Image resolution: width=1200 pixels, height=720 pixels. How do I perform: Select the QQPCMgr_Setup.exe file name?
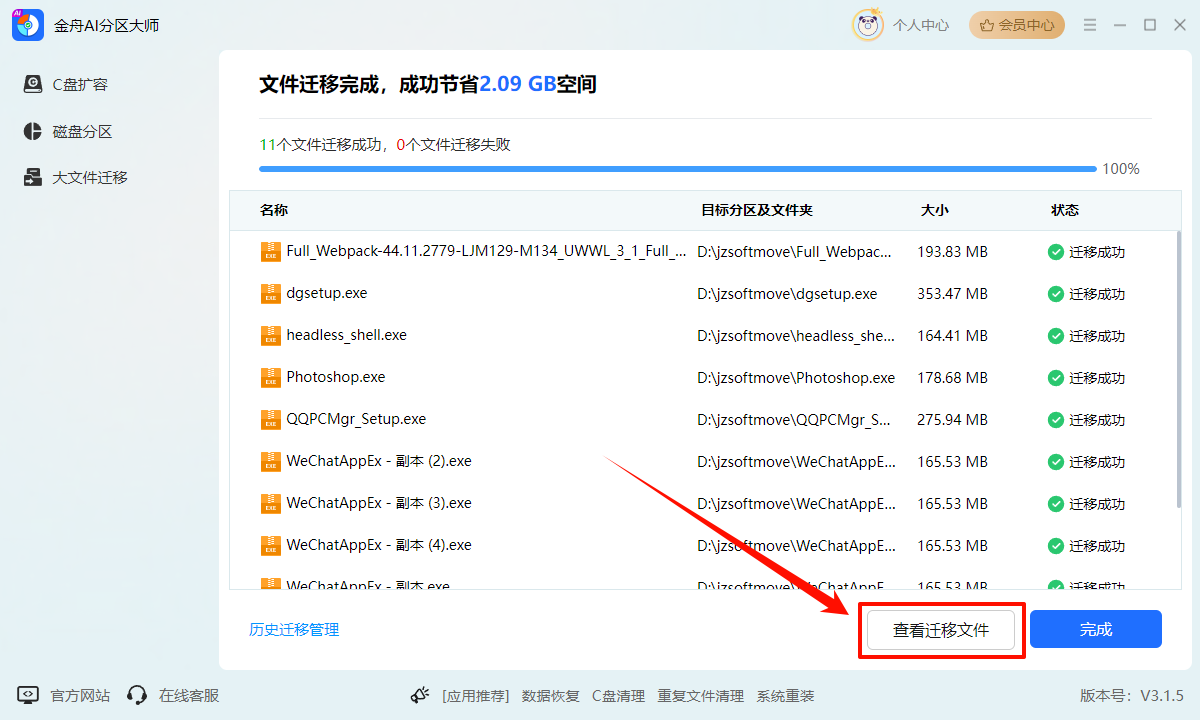(356, 420)
